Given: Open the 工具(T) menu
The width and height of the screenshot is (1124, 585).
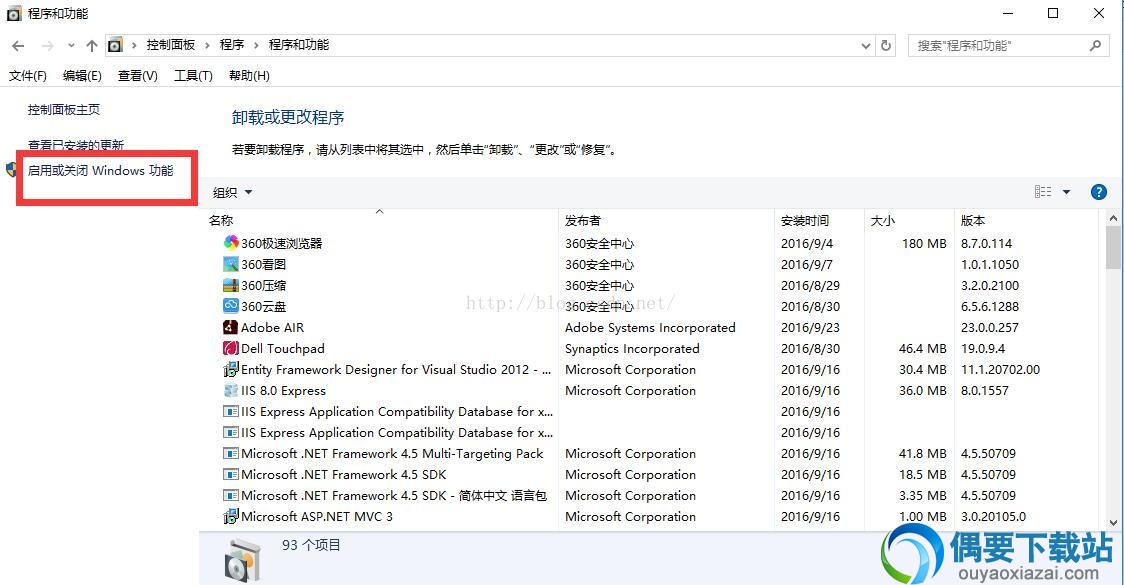Looking at the screenshot, I should pyautogui.click(x=193, y=75).
